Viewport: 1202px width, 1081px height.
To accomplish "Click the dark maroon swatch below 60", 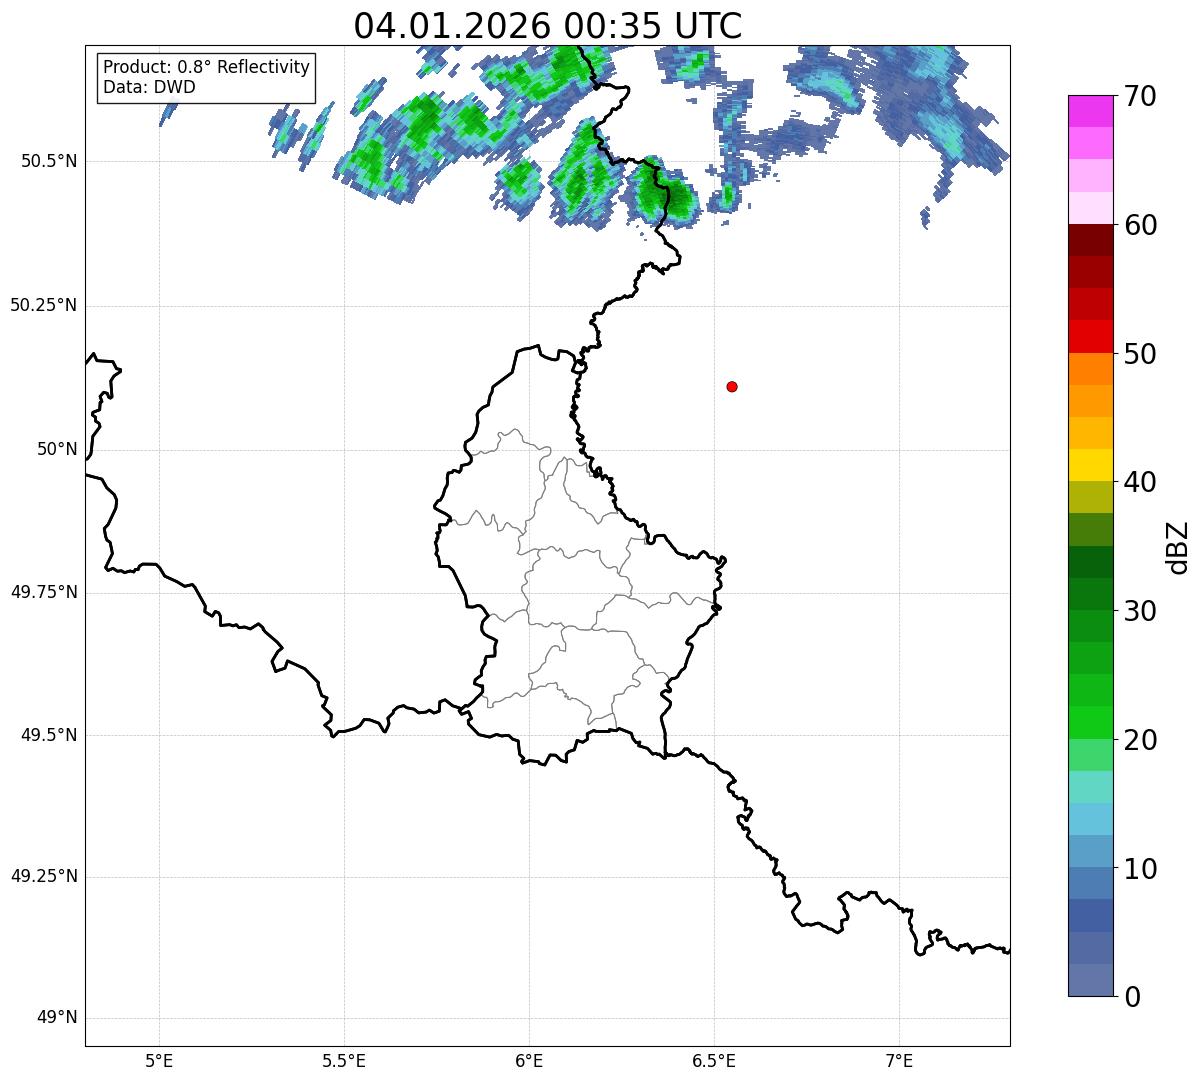I will tap(1090, 240).
